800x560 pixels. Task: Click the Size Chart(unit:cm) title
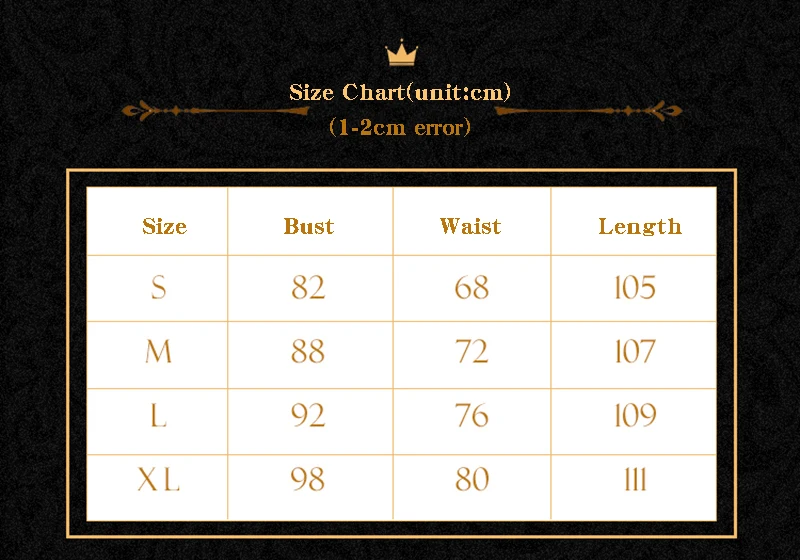point(400,93)
